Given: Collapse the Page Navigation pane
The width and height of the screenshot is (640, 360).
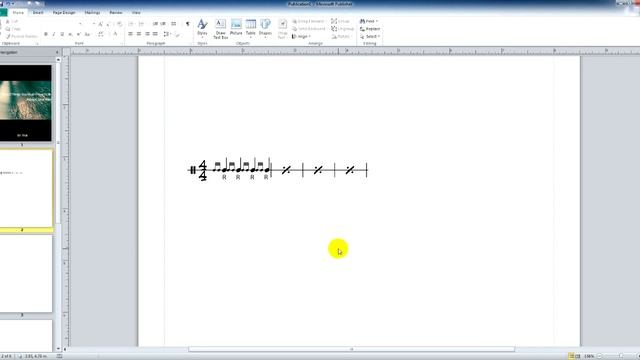Looking at the screenshot, I should (x=57, y=52).
